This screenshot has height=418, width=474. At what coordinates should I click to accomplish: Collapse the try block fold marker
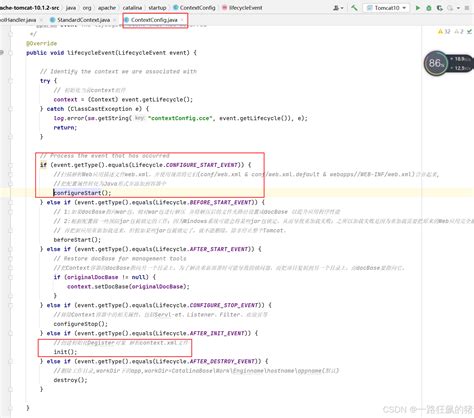point(11,81)
